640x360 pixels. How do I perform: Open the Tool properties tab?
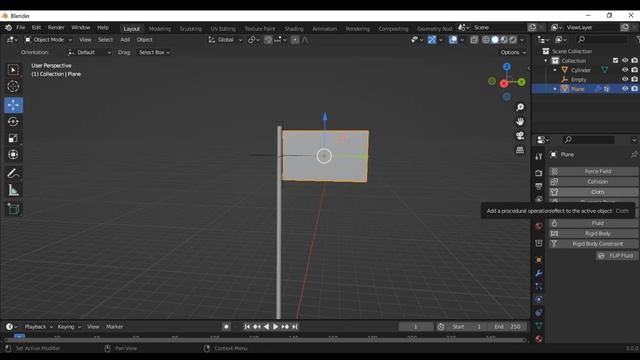click(539, 156)
